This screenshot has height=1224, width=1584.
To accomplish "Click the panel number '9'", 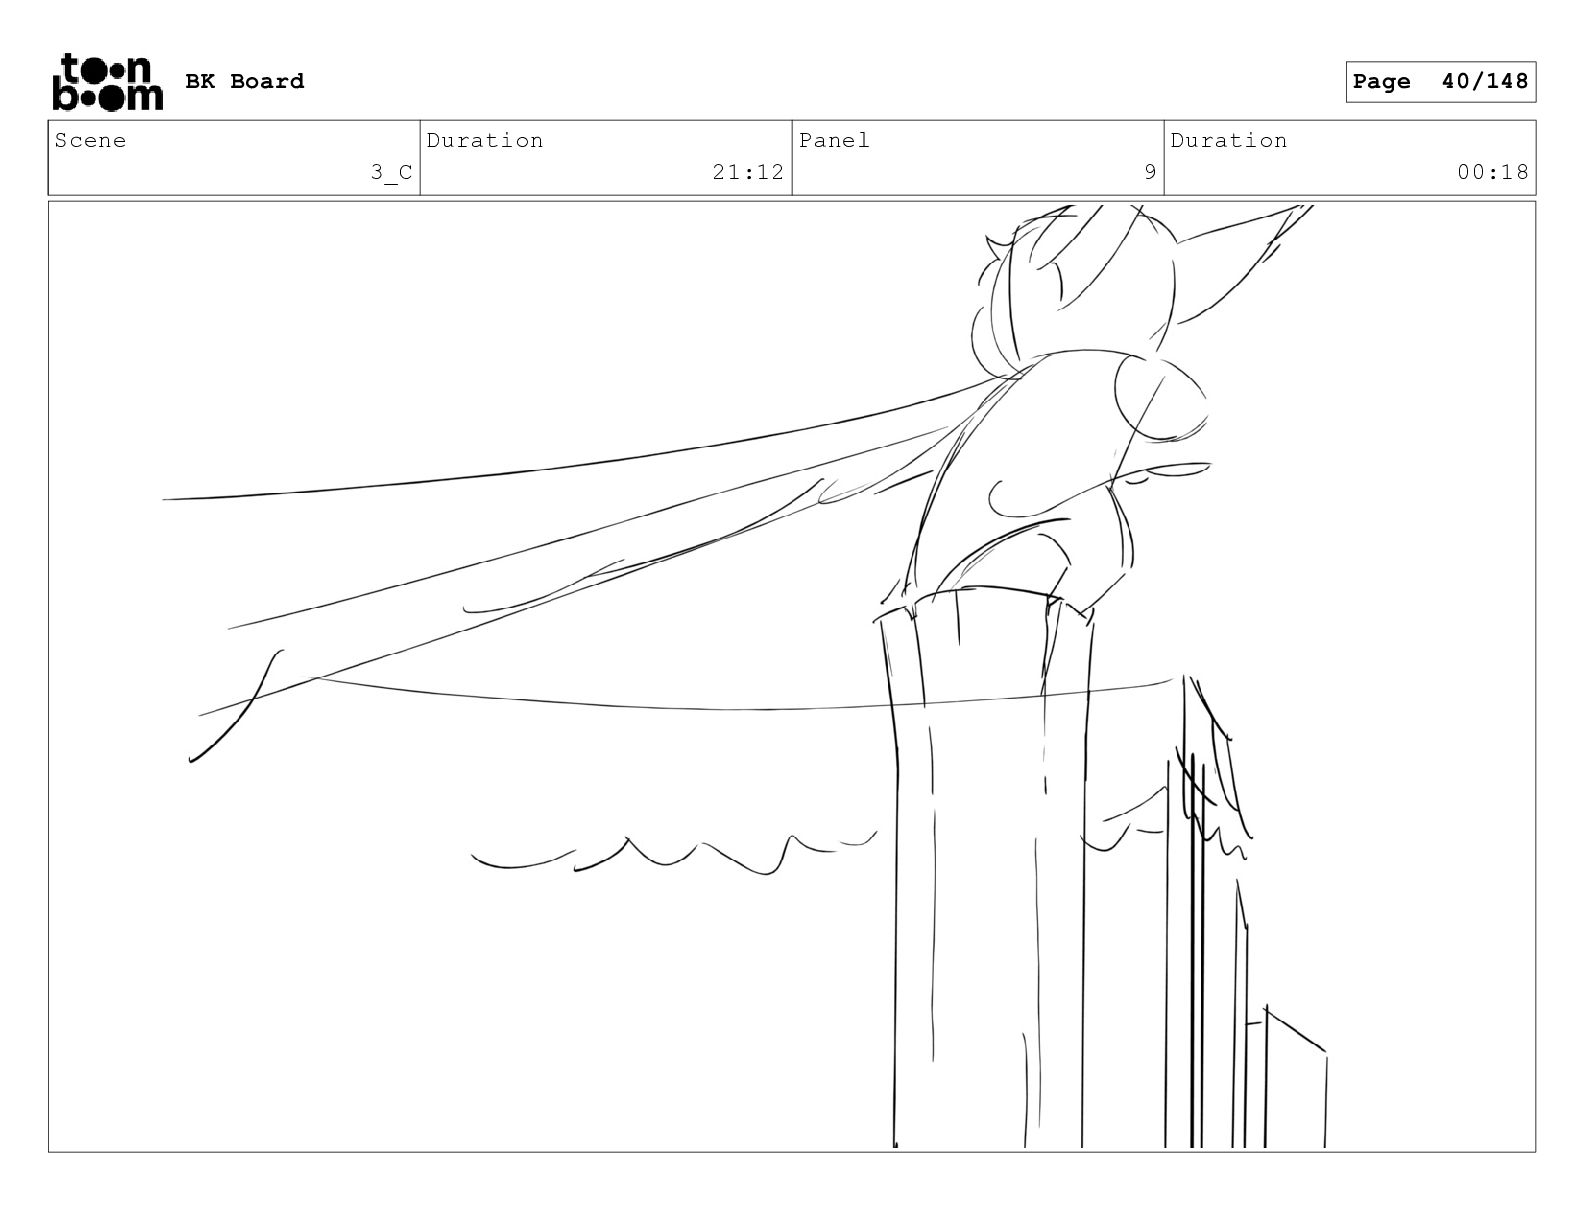I will pyautogui.click(x=1150, y=172).
